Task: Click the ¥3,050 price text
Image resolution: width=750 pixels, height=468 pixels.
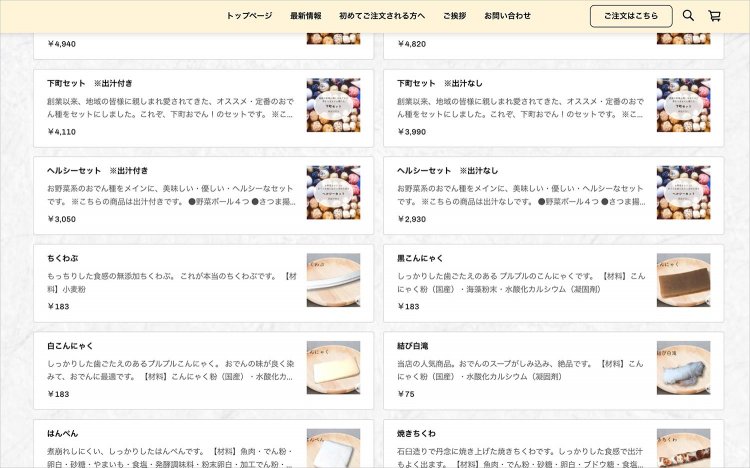Action: (x=62, y=220)
